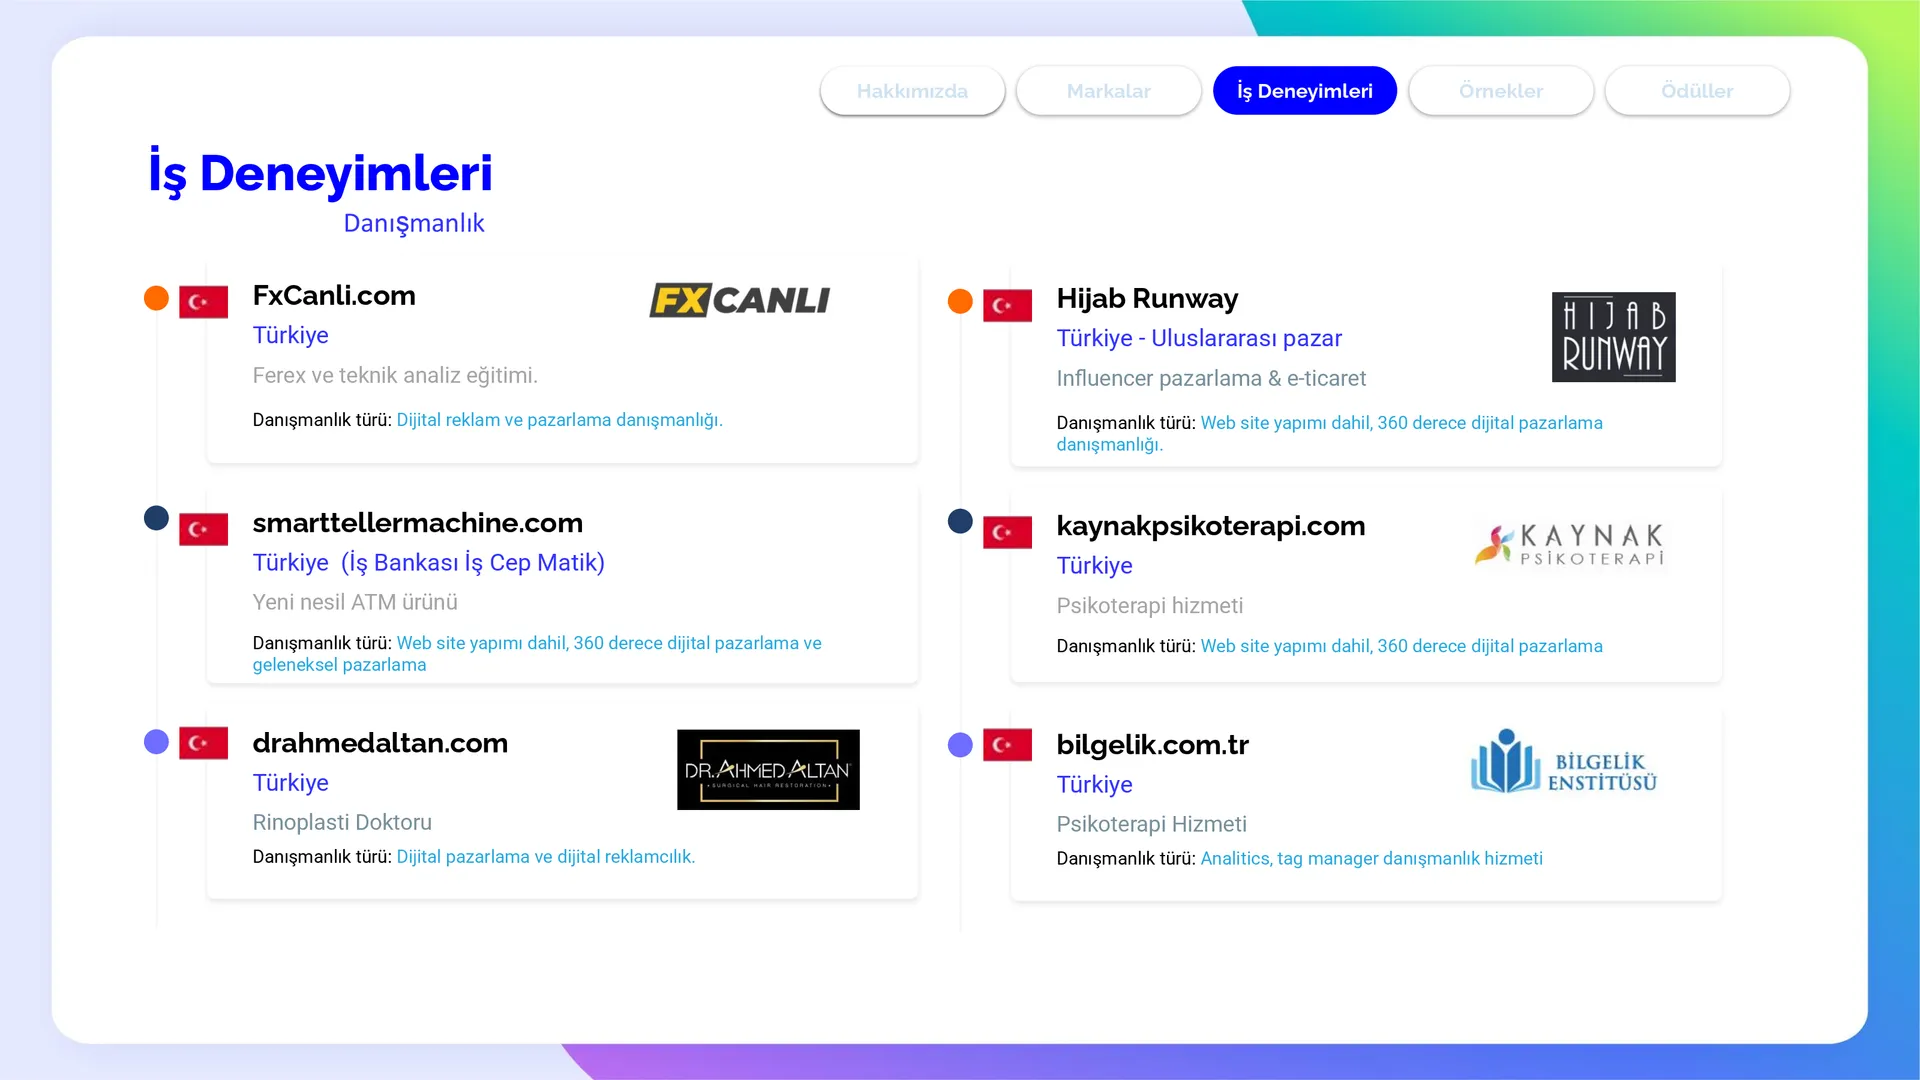
Task: Click the 'Danışmanlık' subtitle
Action: [x=414, y=223]
